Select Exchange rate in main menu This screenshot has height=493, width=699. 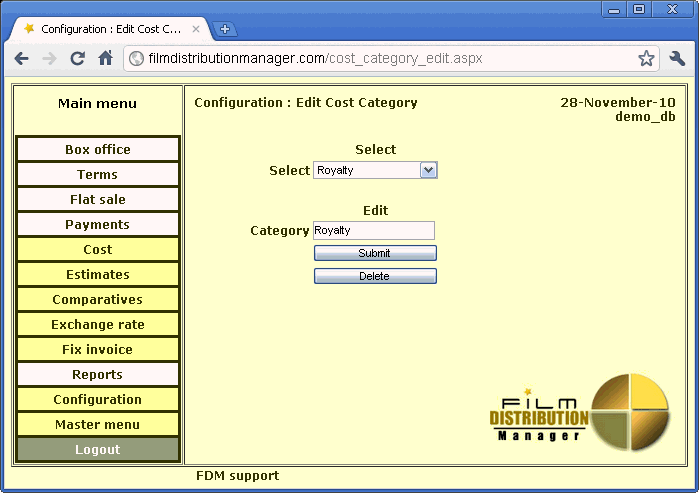(x=98, y=324)
